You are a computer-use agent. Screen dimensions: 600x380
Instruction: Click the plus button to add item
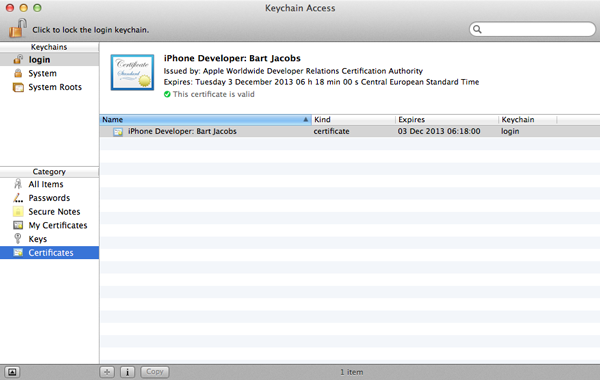(107, 372)
